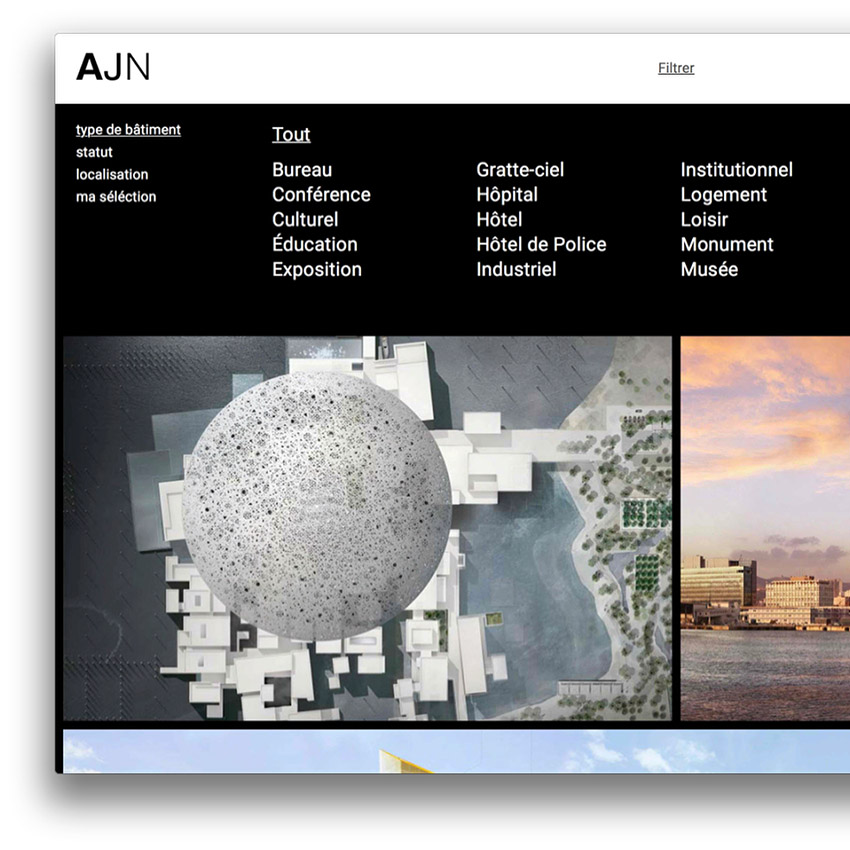Filter projects by Conférence

321,195
